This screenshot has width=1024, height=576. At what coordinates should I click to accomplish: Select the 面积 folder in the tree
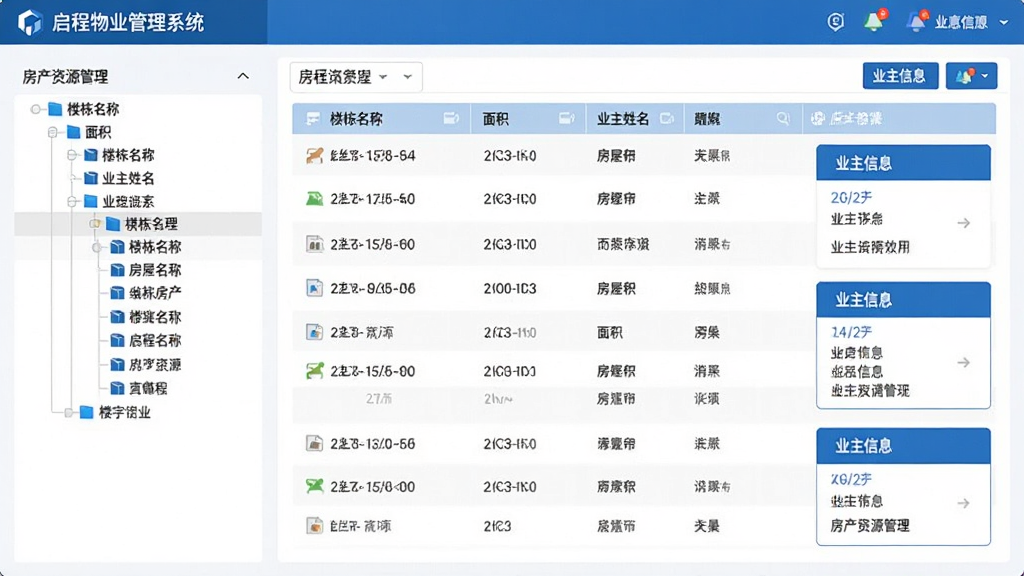(89, 133)
